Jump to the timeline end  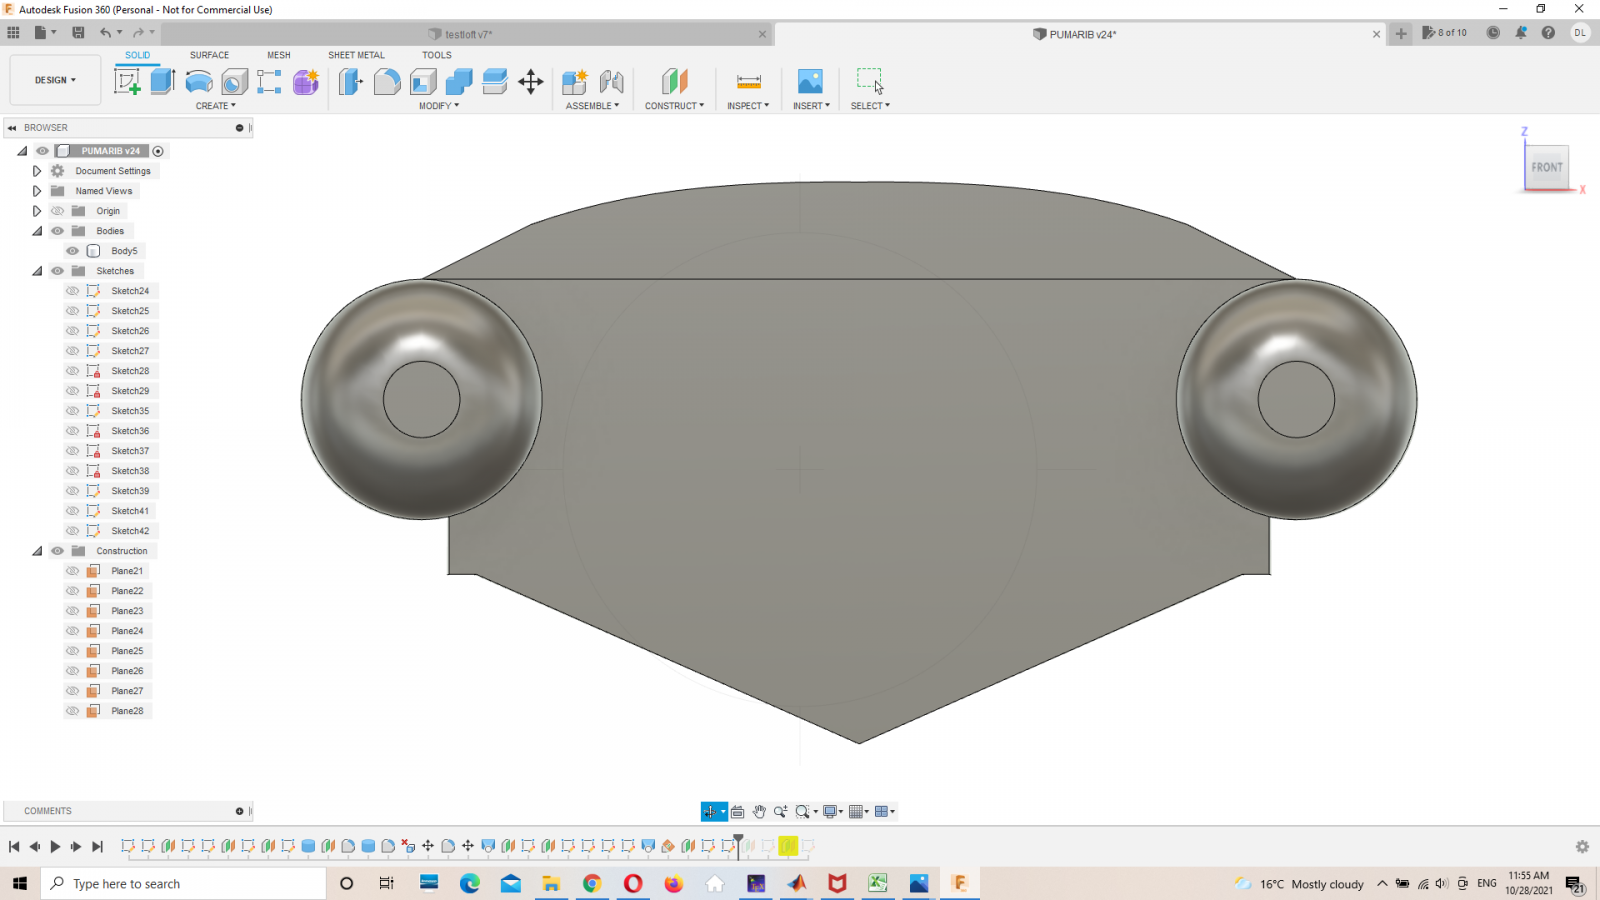pyautogui.click(x=97, y=847)
